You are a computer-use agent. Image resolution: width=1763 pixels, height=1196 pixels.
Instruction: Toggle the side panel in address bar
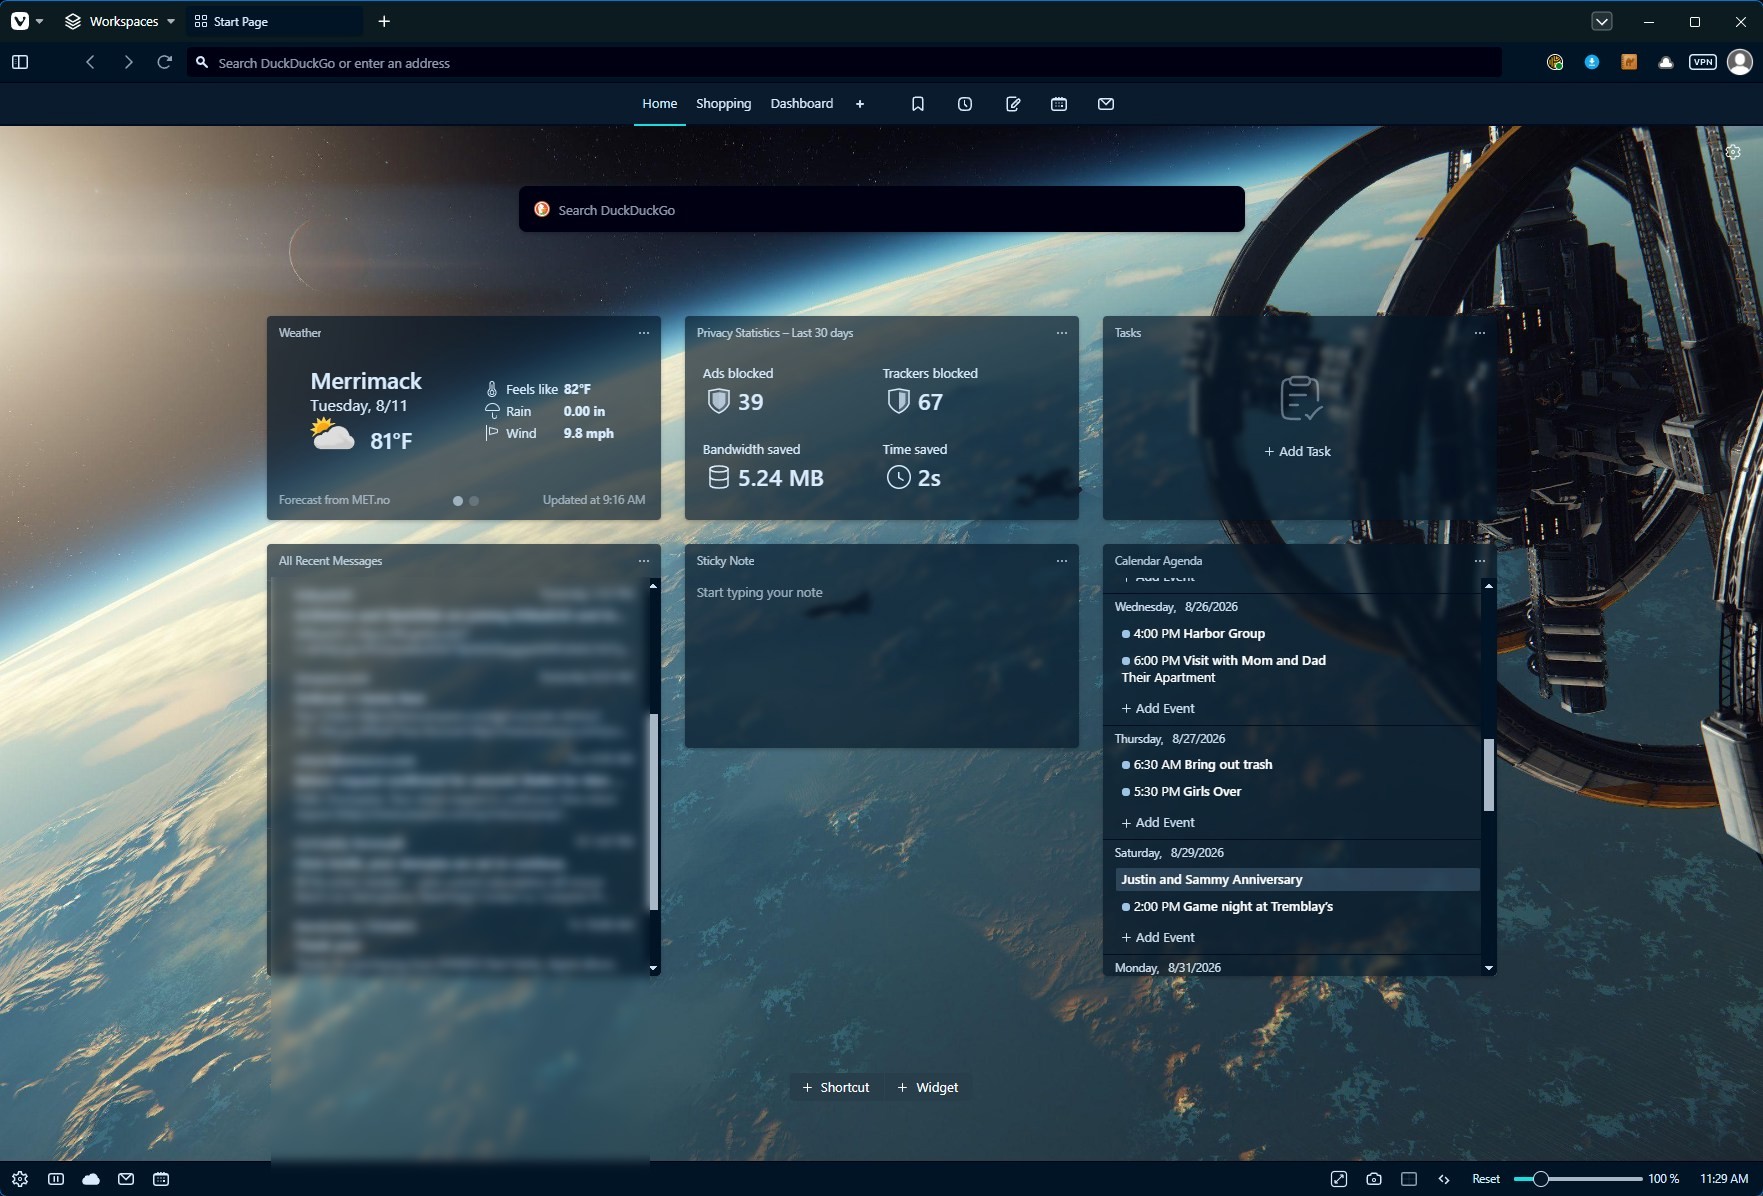pos(20,62)
